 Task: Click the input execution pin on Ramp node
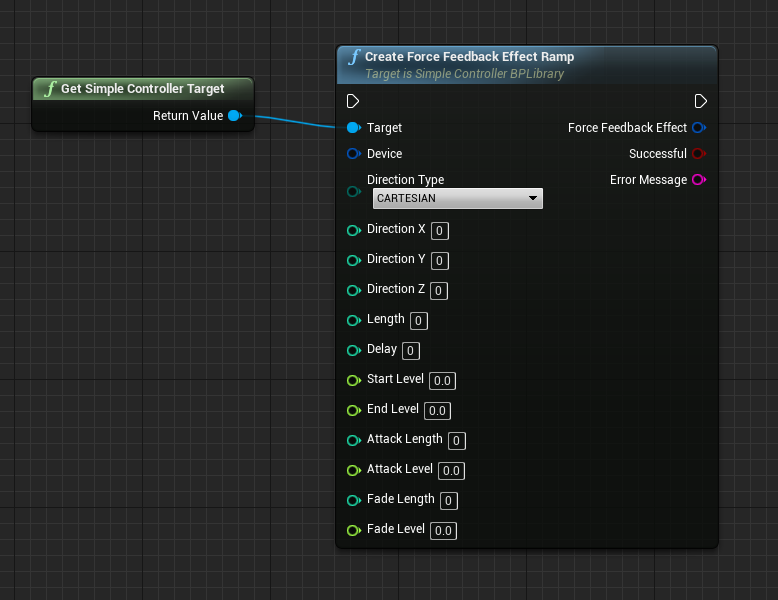pyautogui.click(x=353, y=101)
